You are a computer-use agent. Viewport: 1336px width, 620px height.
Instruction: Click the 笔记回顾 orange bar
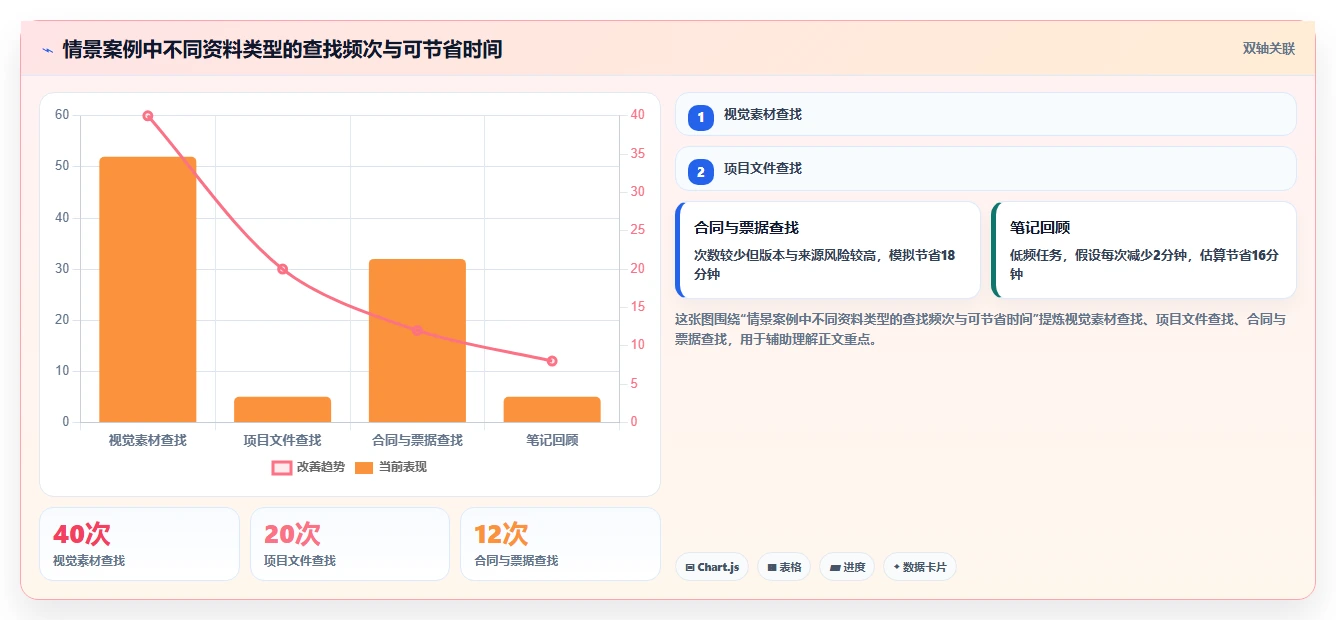[x=552, y=409]
